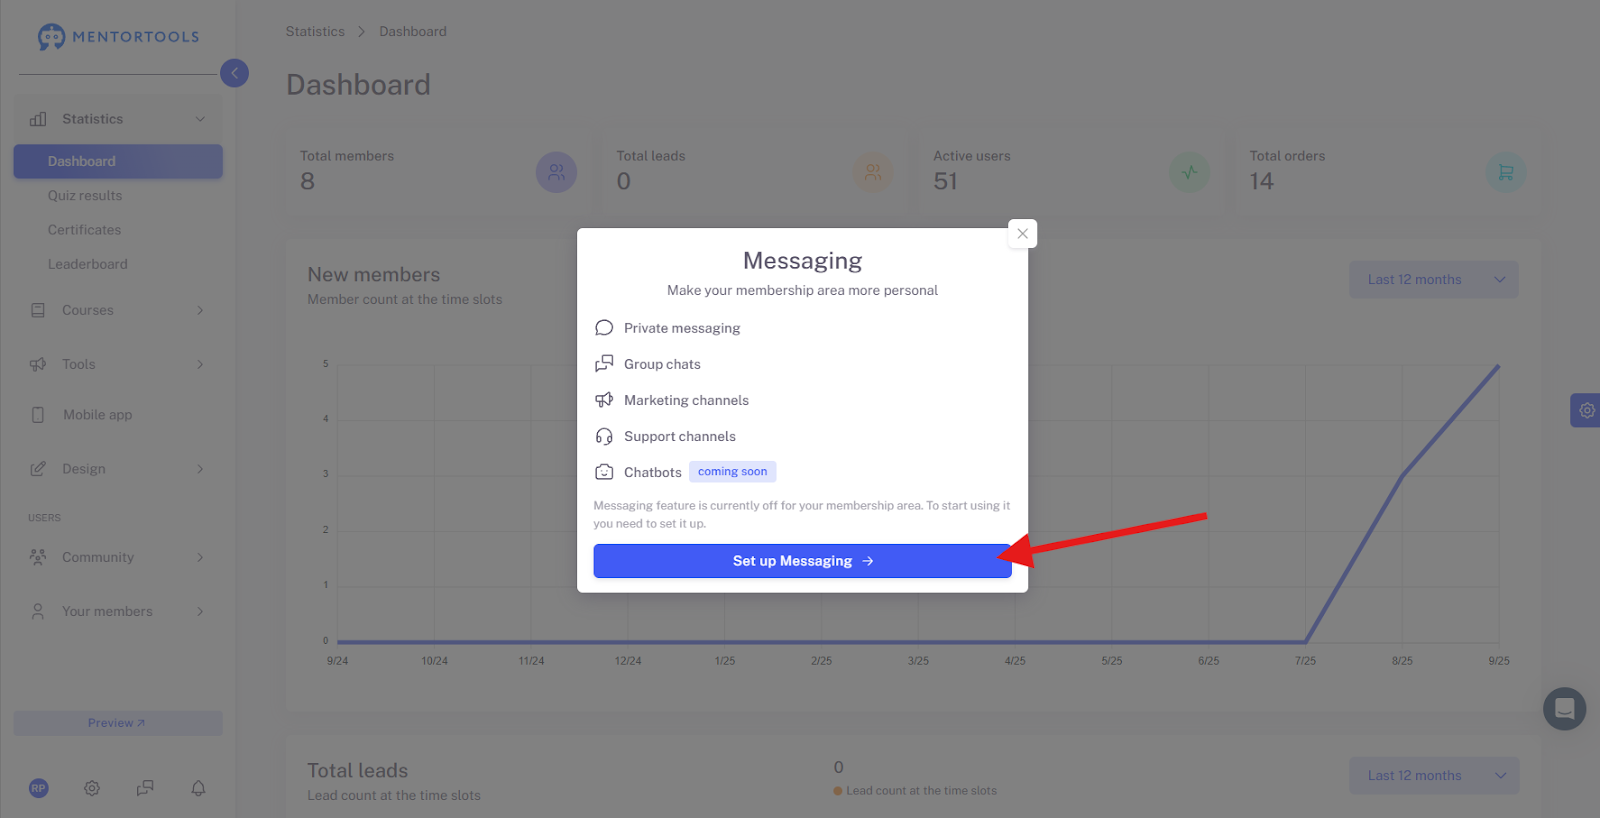Image resolution: width=1600 pixels, height=818 pixels.
Task: Open the Leaderboard menu item
Action: [x=88, y=264]
